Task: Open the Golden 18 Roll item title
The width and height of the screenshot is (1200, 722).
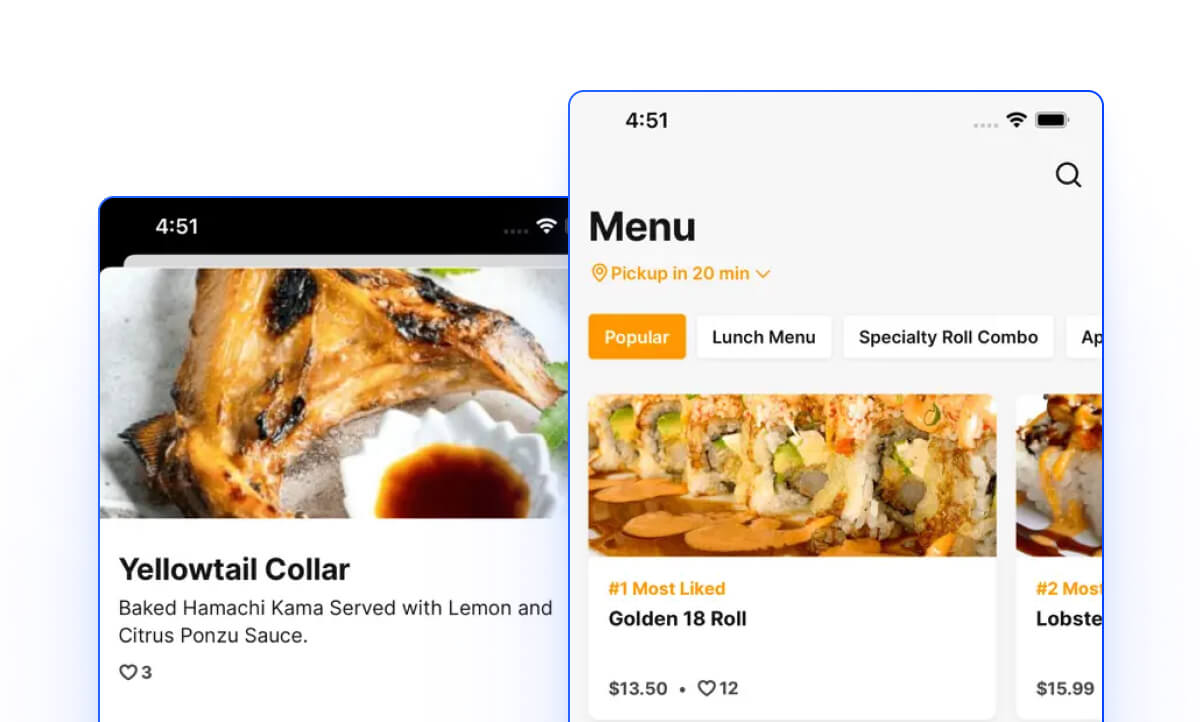Action: [x=677, y=619]
